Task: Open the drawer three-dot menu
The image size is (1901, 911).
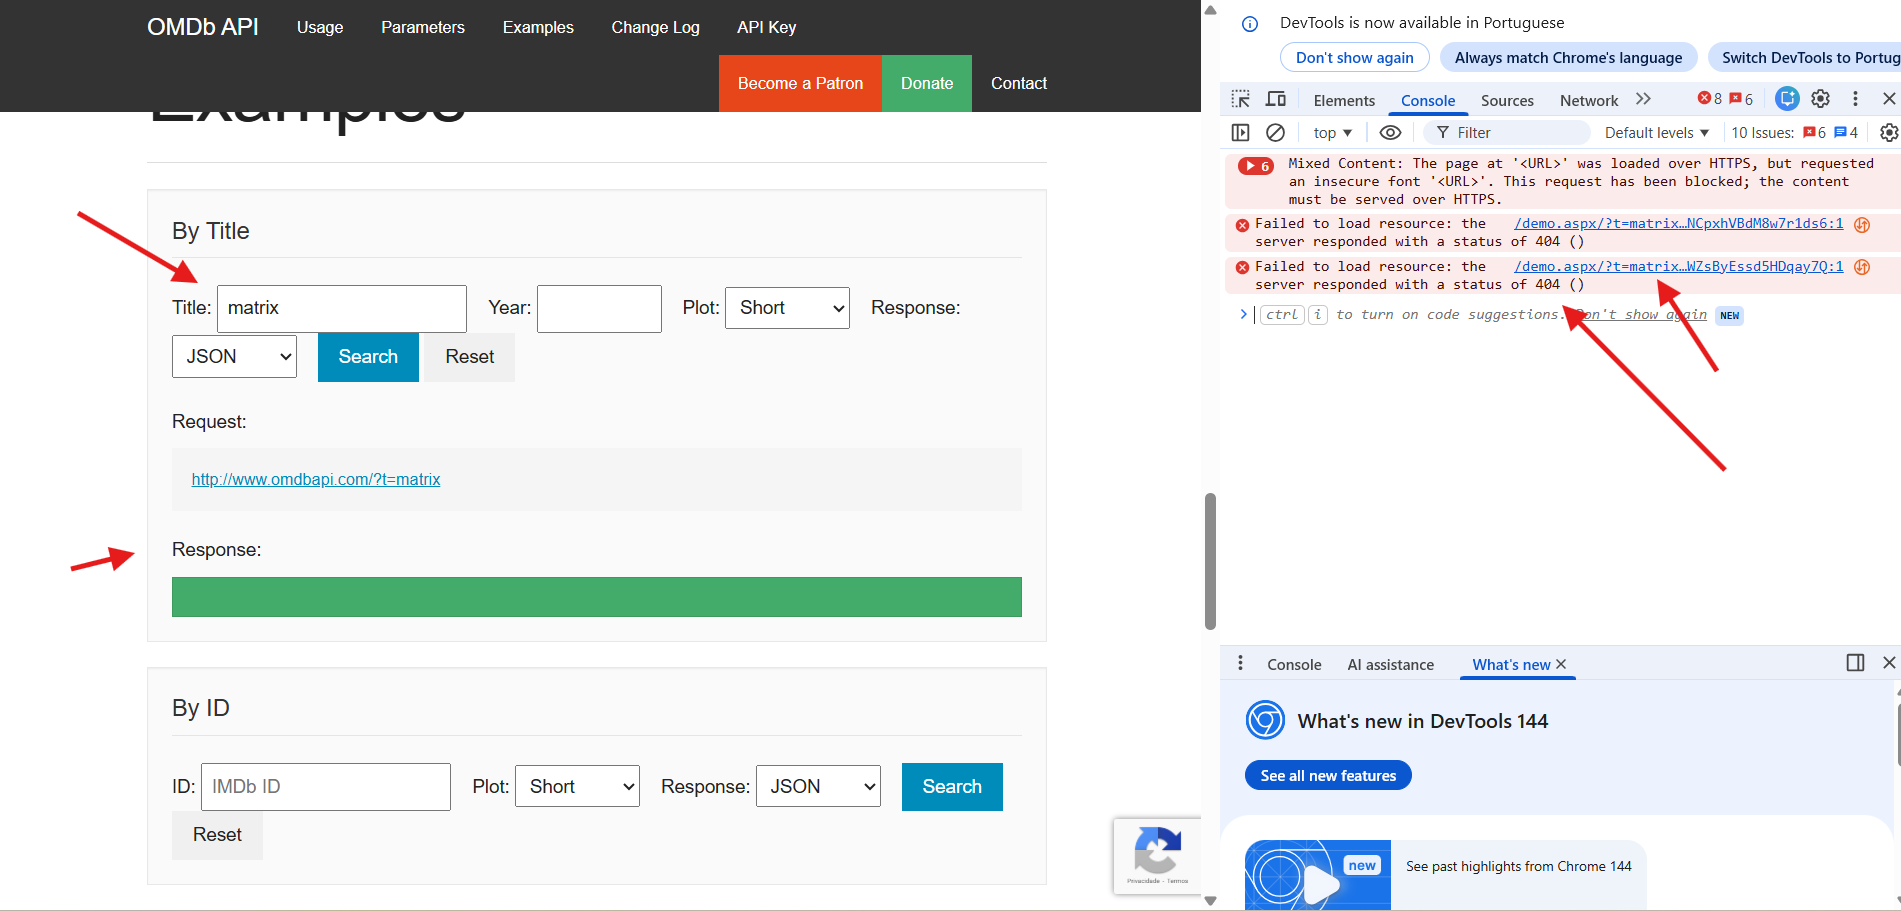Action: (x=1240, y=663)
